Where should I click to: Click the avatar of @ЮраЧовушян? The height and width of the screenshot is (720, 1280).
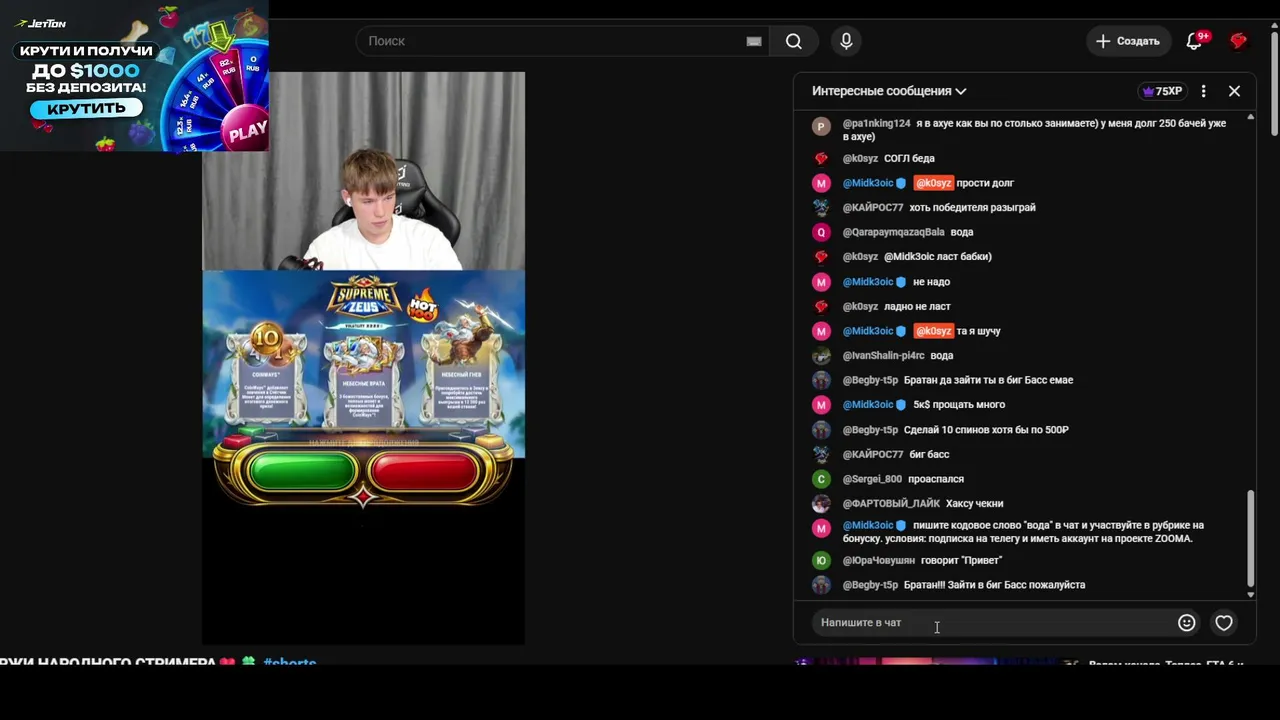point(821,561)
